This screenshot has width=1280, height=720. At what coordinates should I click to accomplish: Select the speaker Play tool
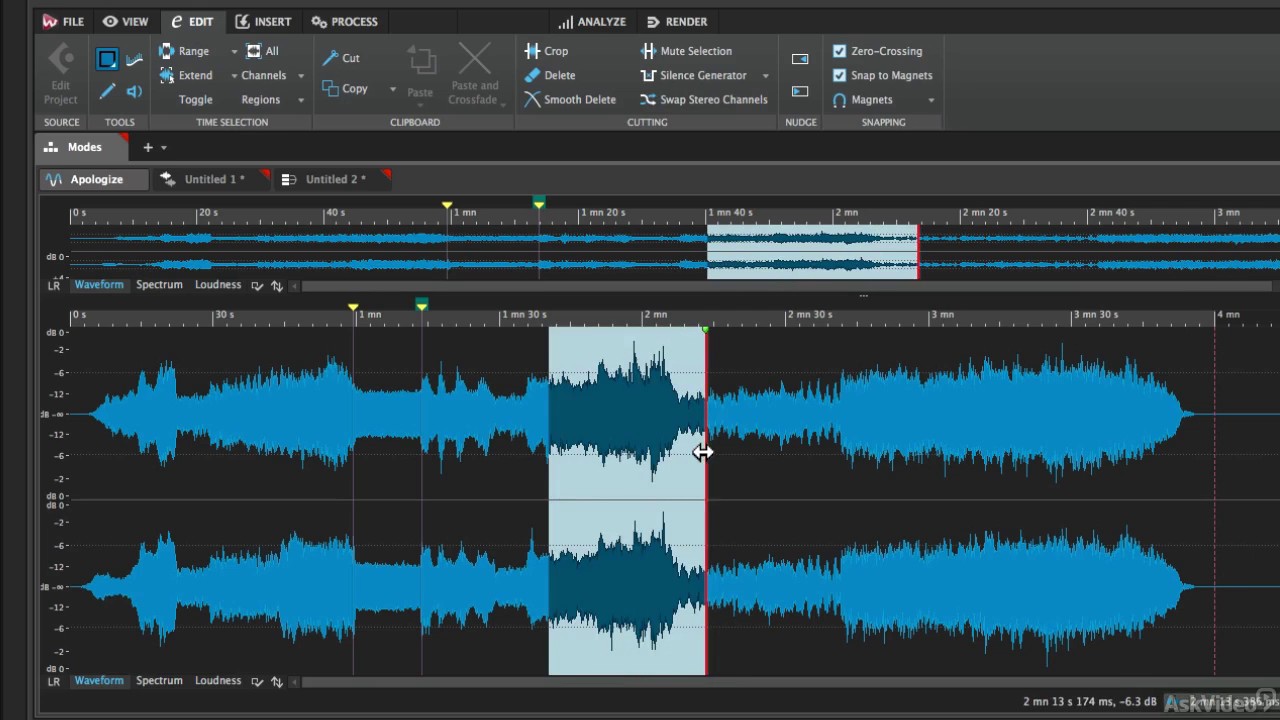(x=134, y=91)
